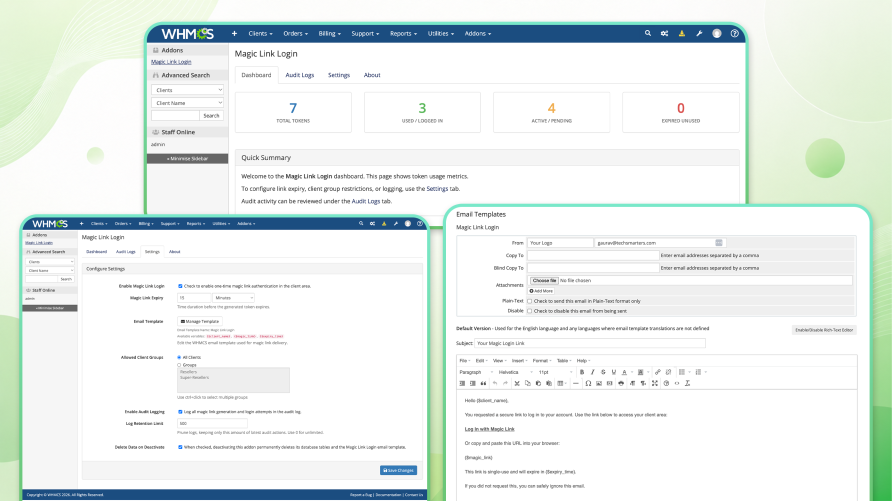The image size is (892, 501).
Task: Open the 11pt font size dropdown
Action: (x=555, y=372)
